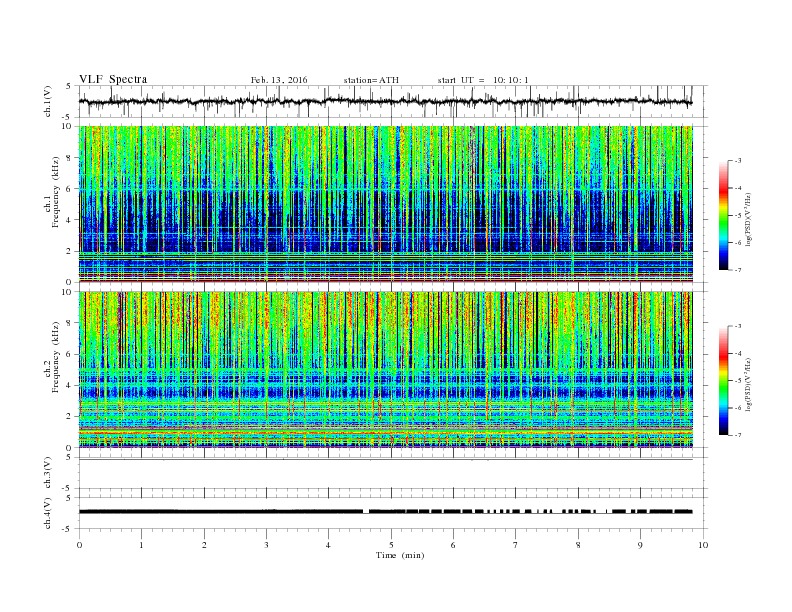Click the 'station=ATH' label
The height and width of the screenshot is (612, 792).
(x=371, y=80)
